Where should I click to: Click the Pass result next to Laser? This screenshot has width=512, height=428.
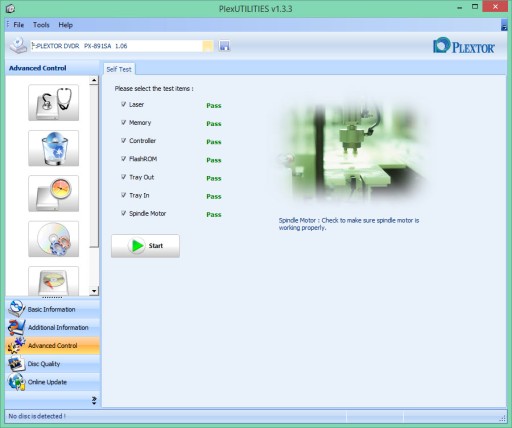[x=214, y=106]
